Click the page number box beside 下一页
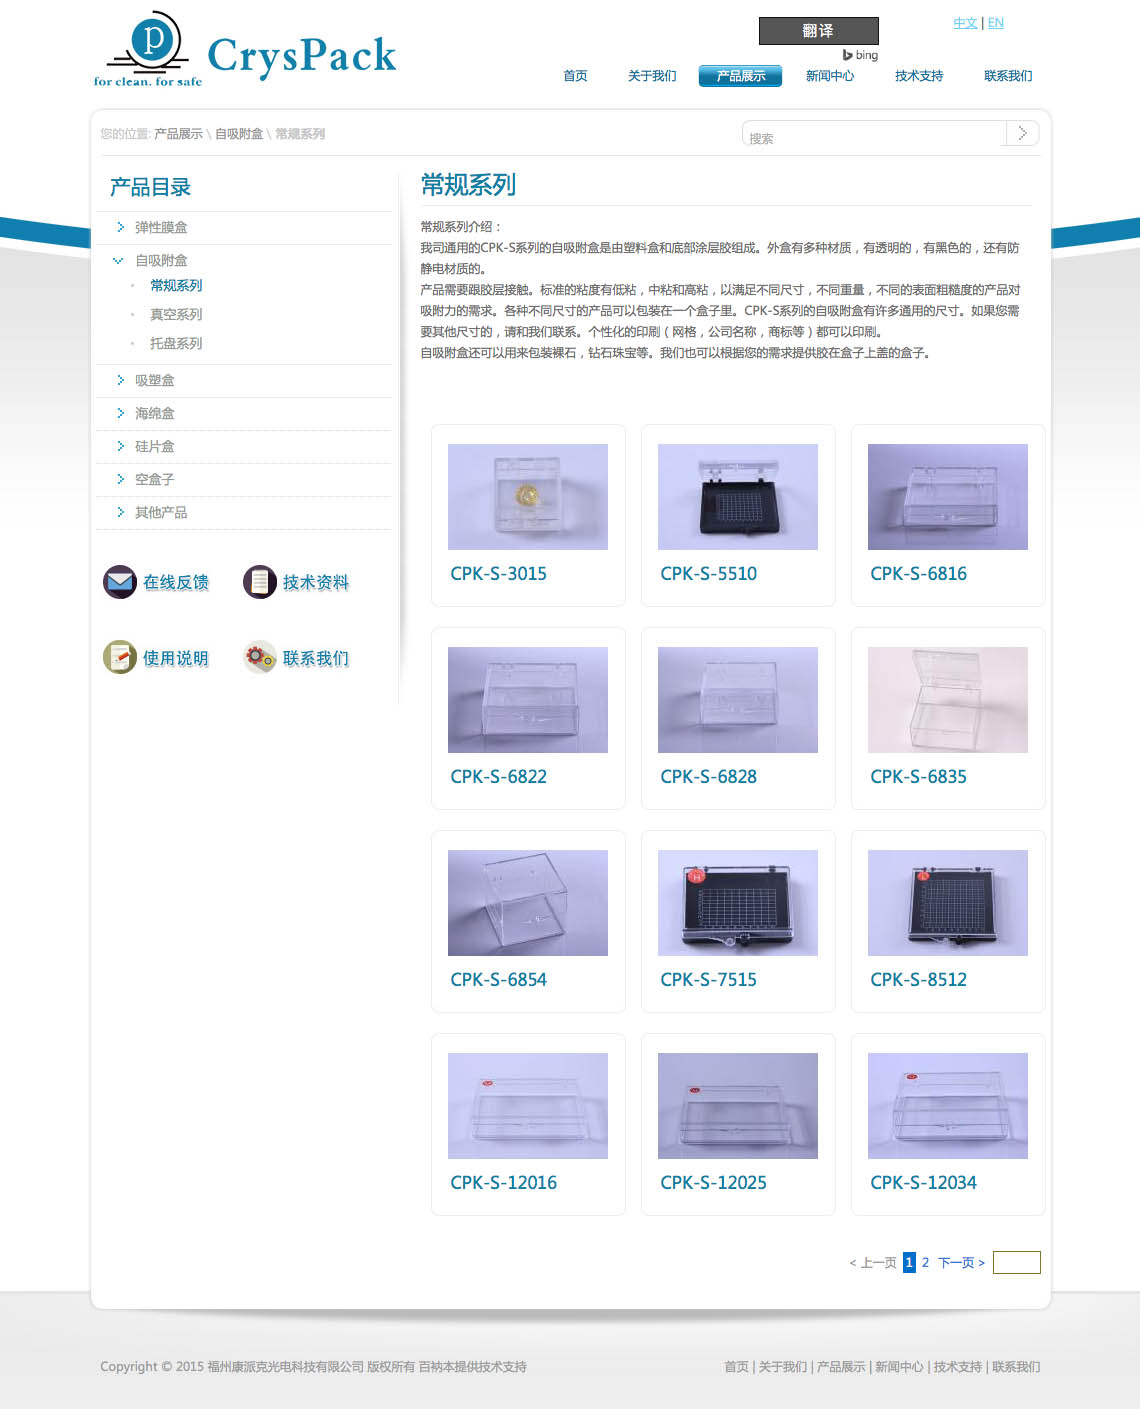The width and height of the screenshot is (1140, 1409). click(x=1016, y=1263)
